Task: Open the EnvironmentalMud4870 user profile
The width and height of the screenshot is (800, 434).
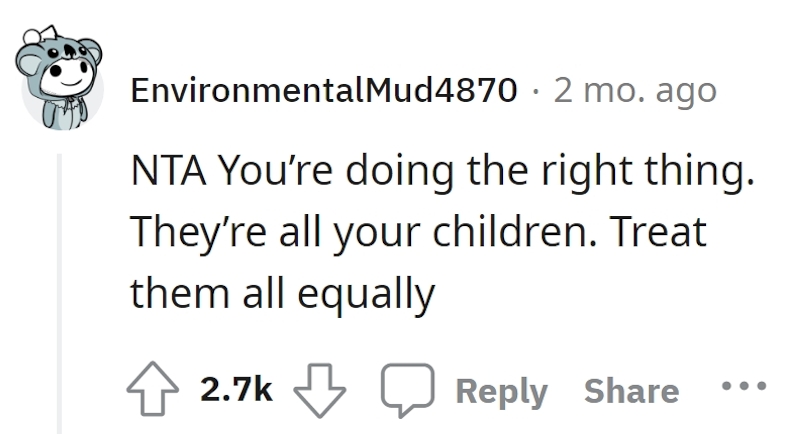Action: pyautogui.click(x=324, y=91)
